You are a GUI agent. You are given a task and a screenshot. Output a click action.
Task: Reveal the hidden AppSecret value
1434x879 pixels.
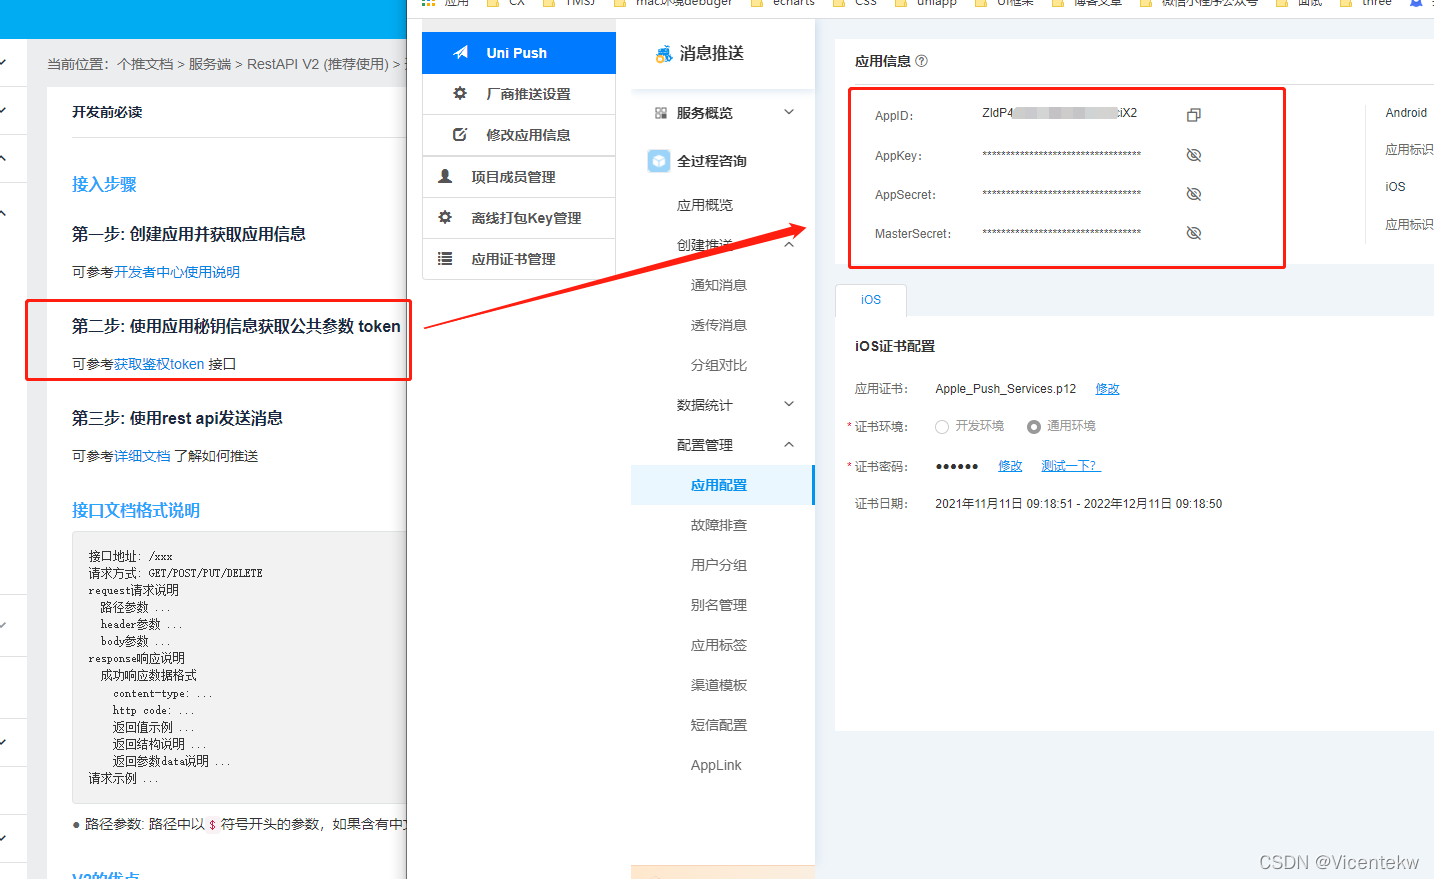point(1193,194)
